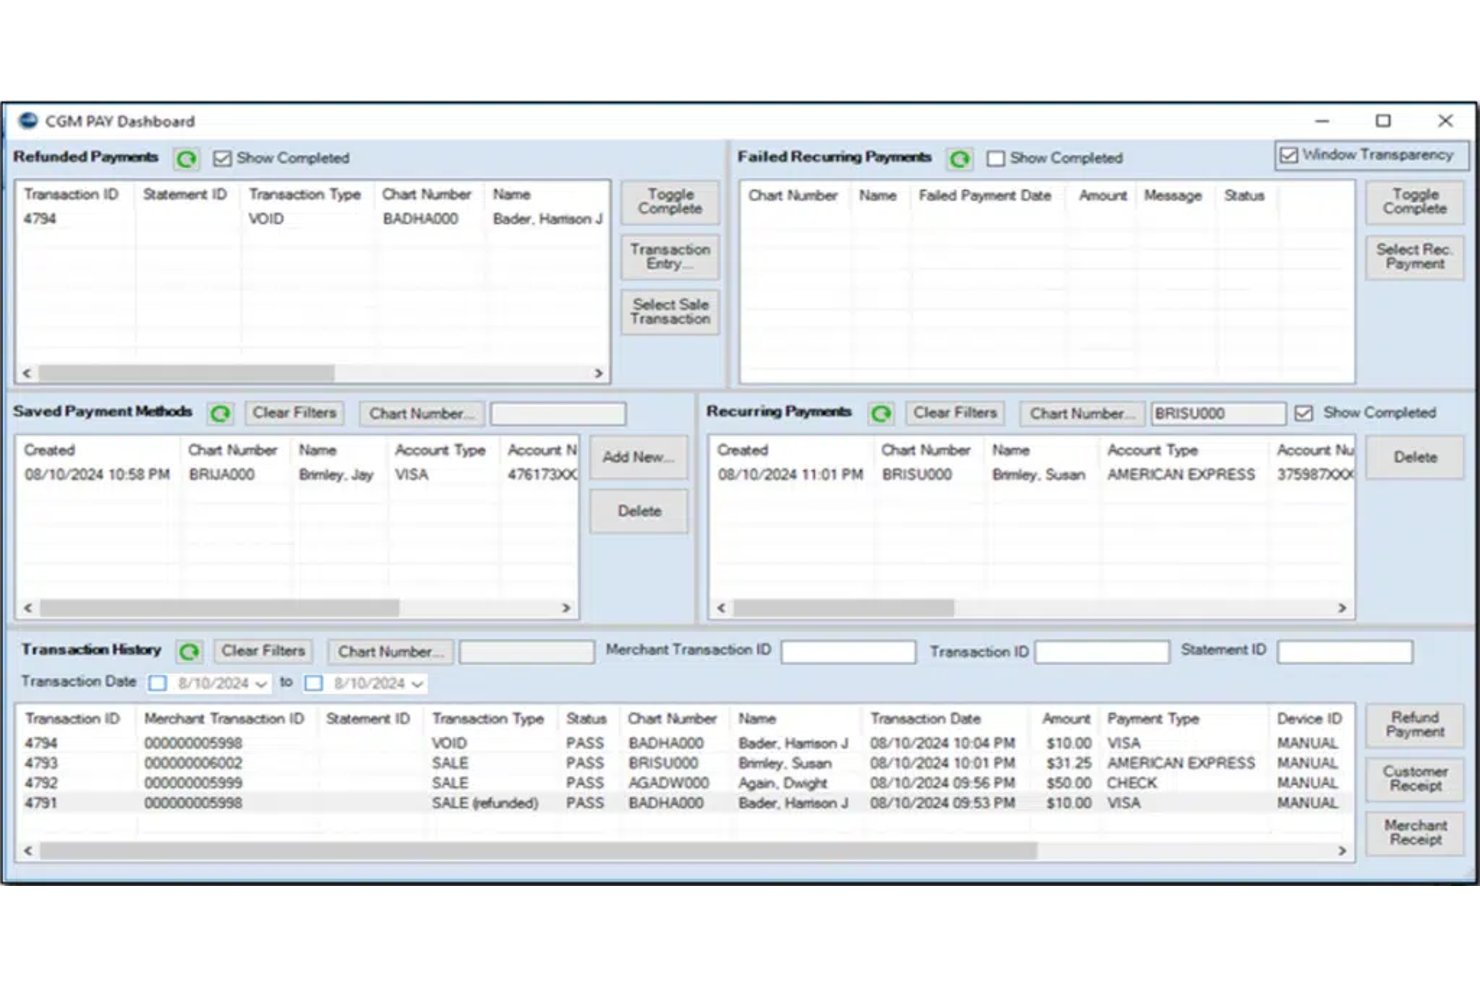Sort Transaction History by Status column
The width and height of the screenshot is (1480, 987).
[587, 719]
